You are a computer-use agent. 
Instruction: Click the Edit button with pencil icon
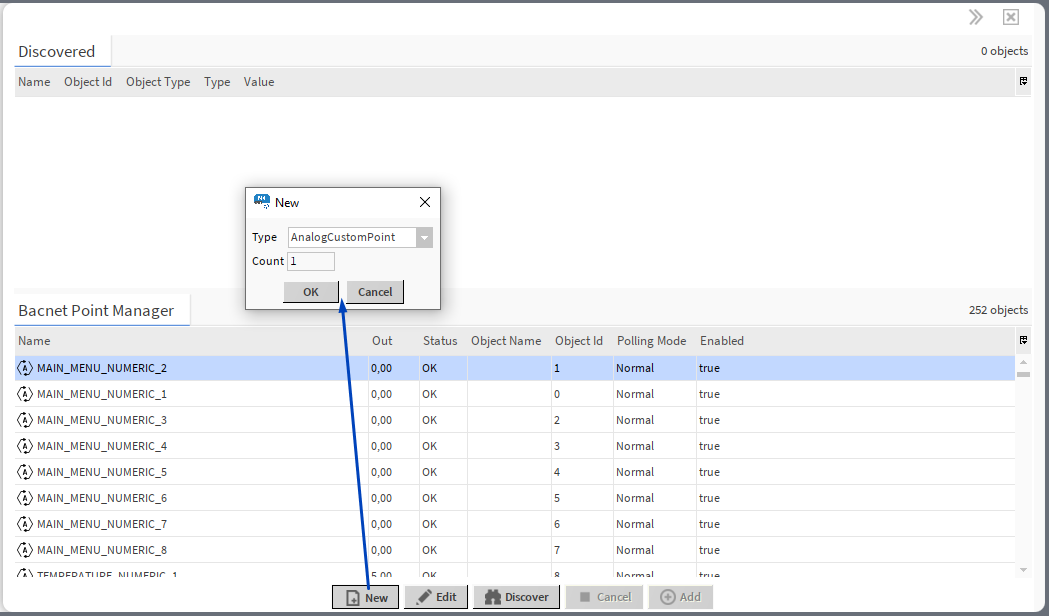click(x=436, y=597)
